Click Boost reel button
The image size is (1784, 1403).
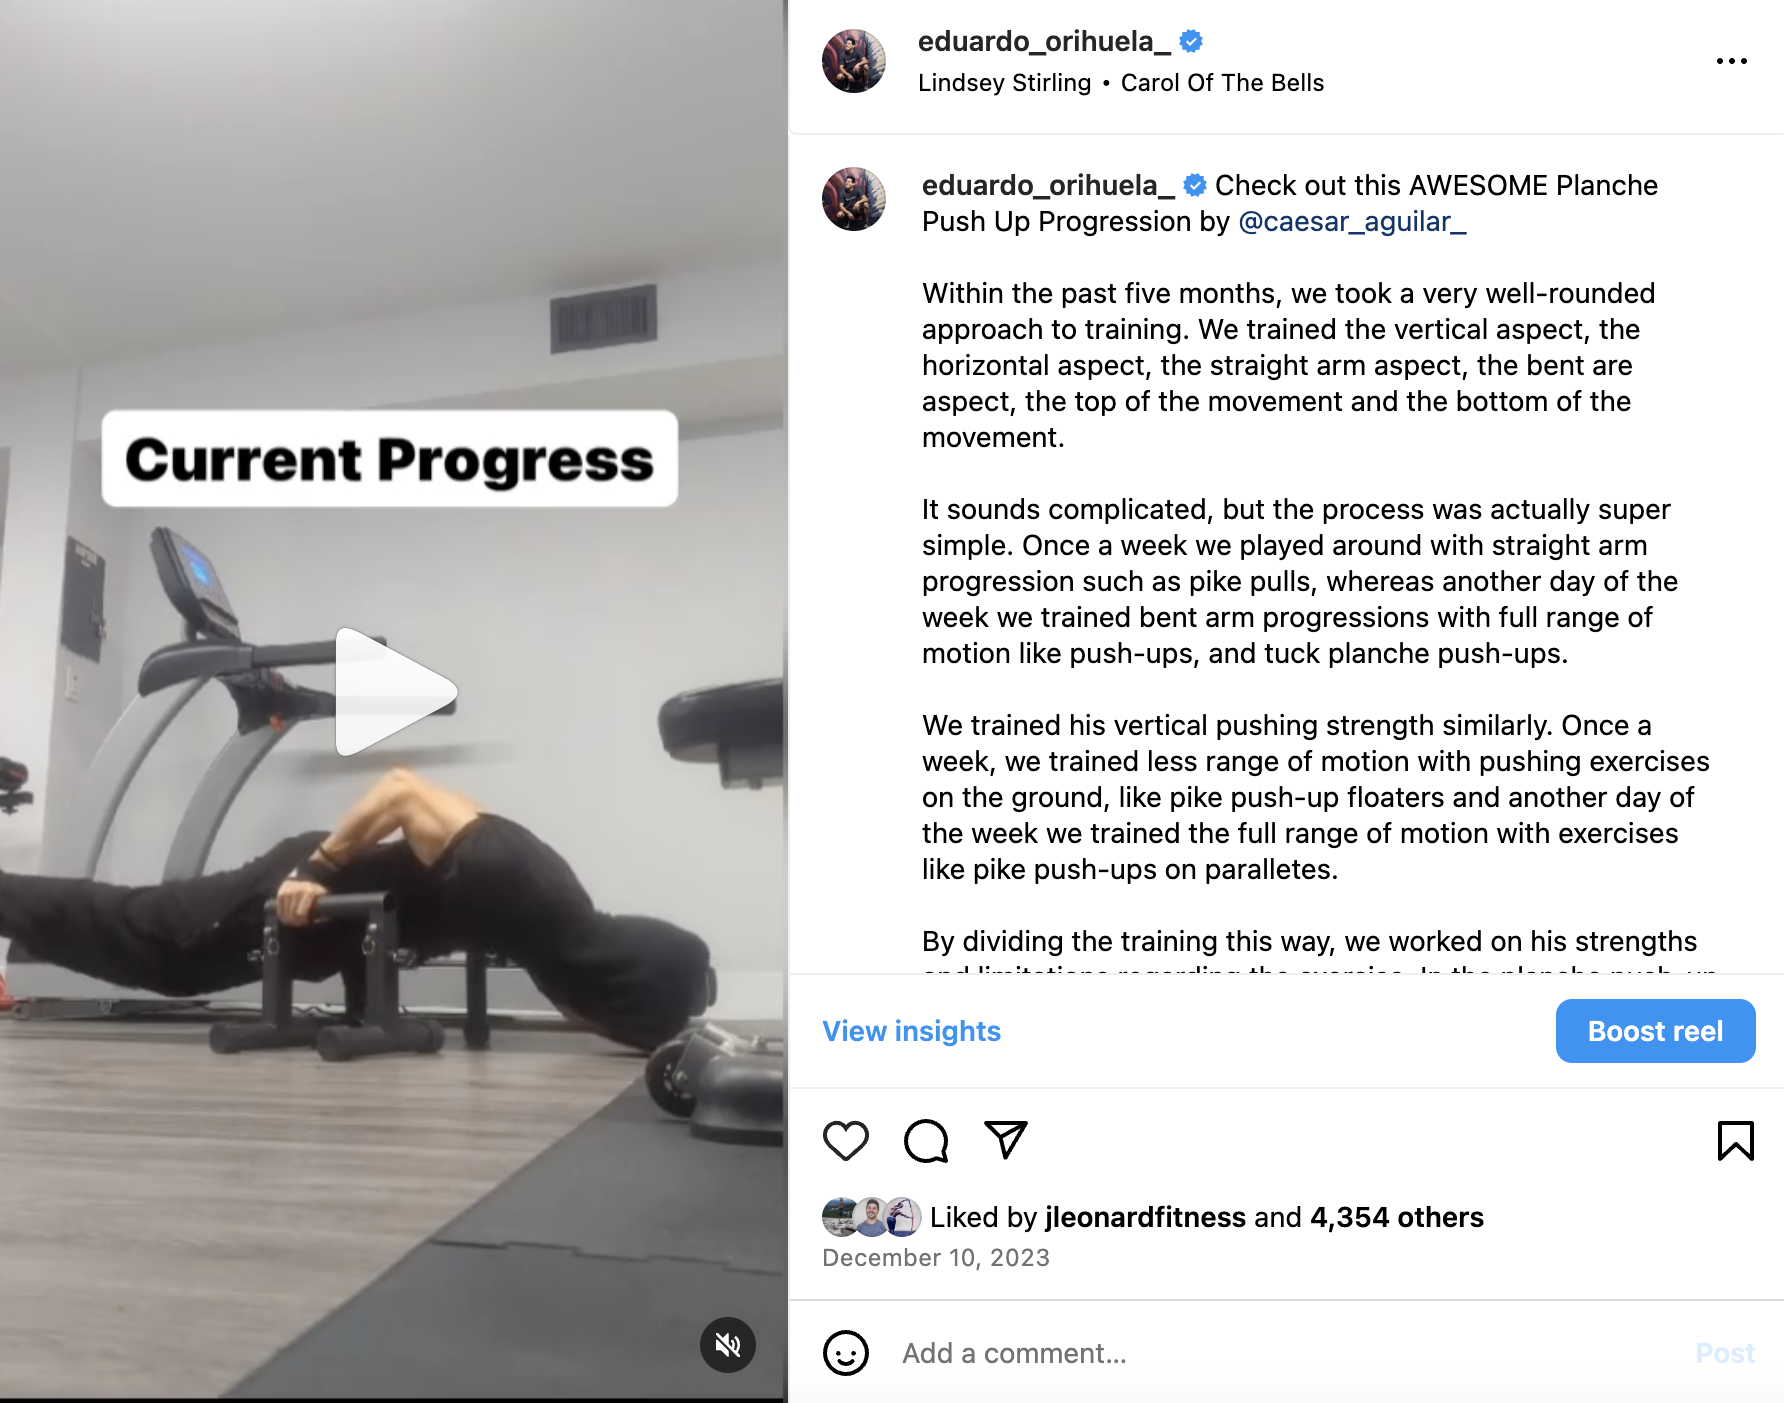(1655, 1031)
